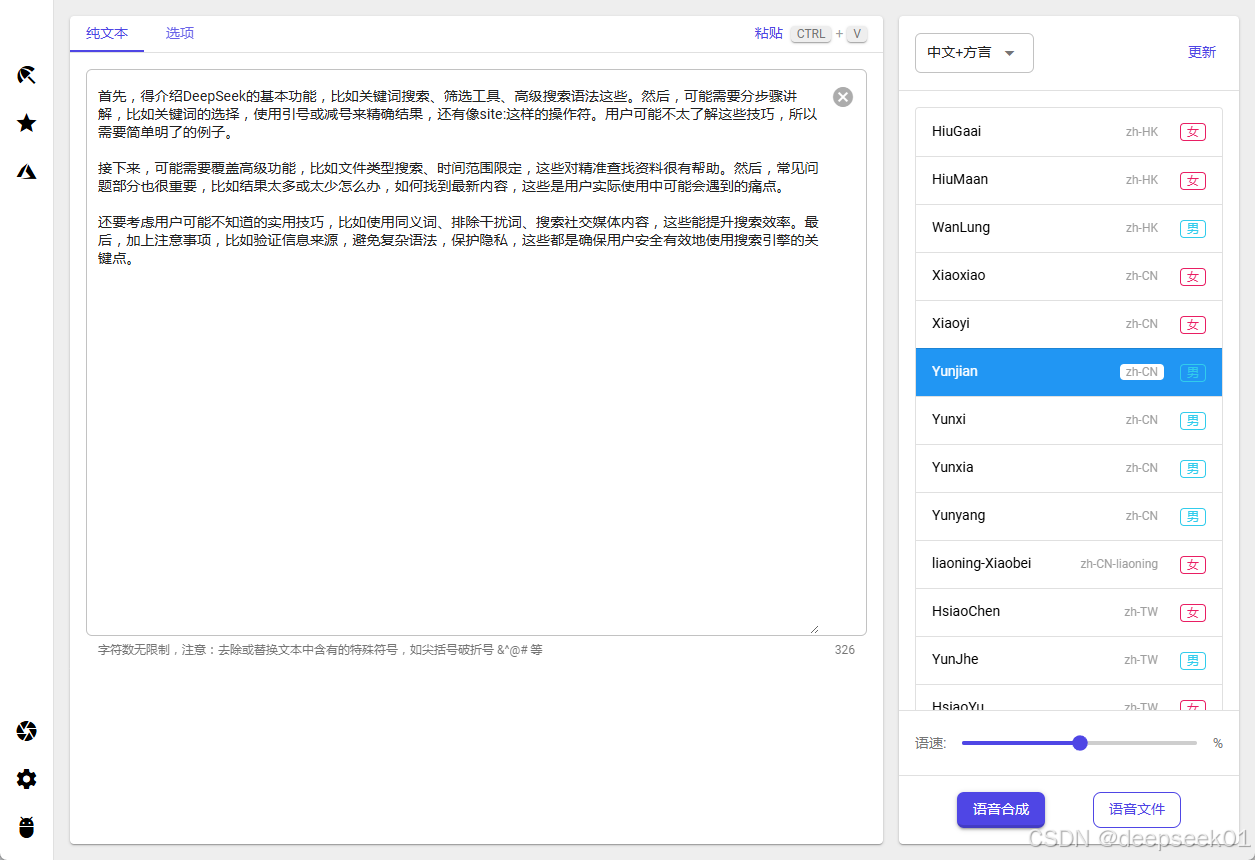
Task: Click the zh-TW tag on HsiaoChen row
Action: coord(1141,612)
